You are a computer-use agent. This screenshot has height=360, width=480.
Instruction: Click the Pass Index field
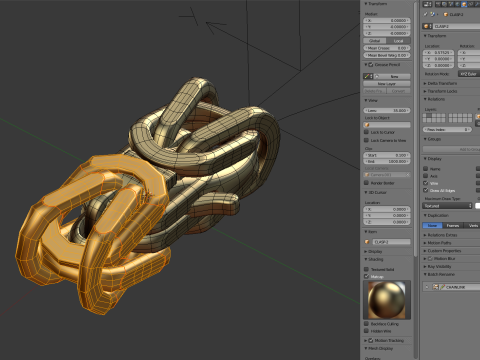pos(447,129)
